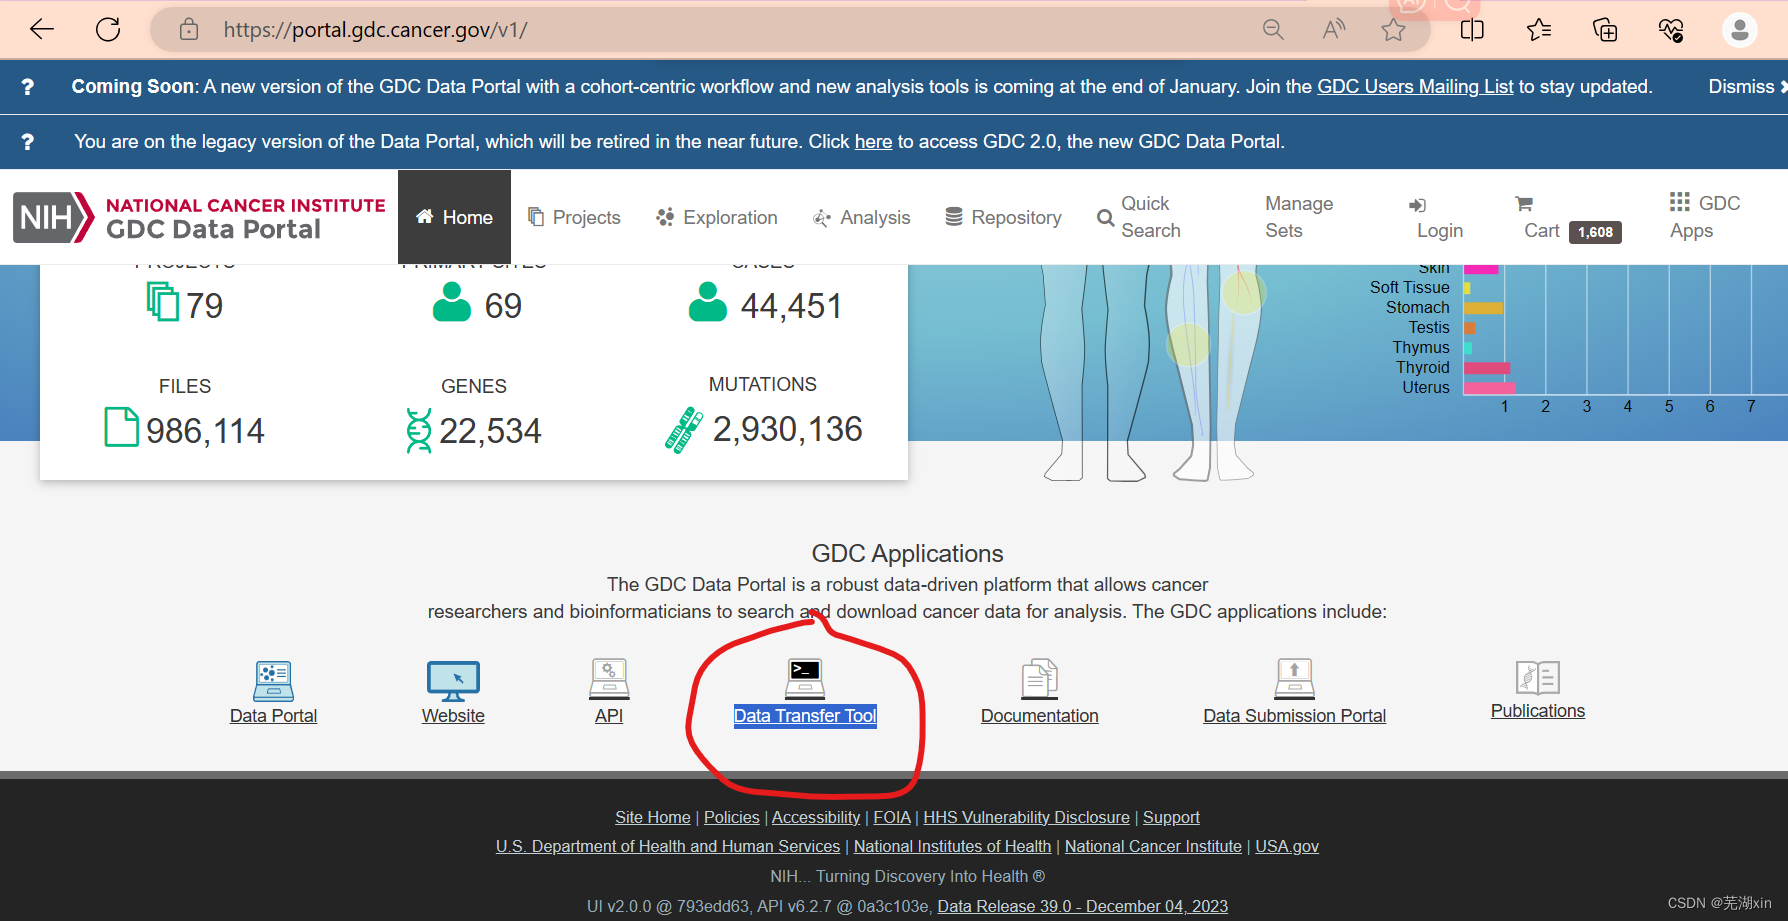Open the Analysis menu item

coord(861,217)
